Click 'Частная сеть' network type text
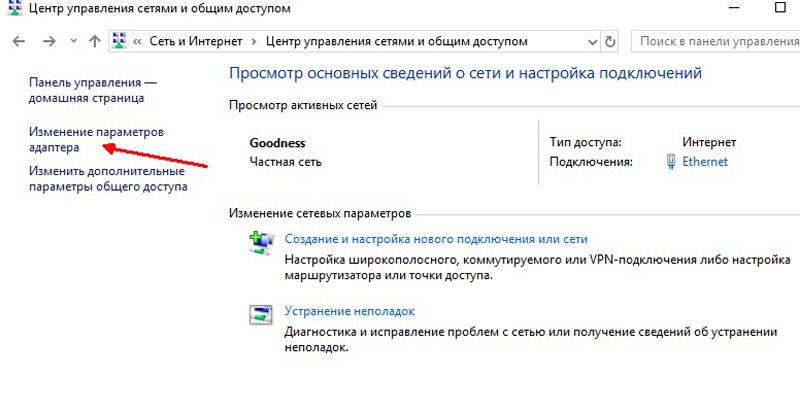The width and height of the screenshot is (800, 410). tap(285, 162)
